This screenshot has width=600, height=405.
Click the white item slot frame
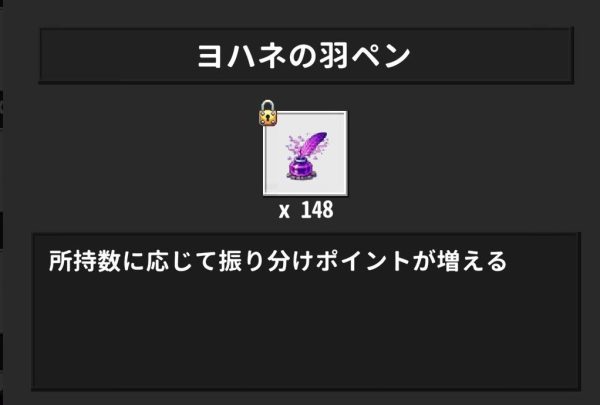pyautogui.click(x=305, y=154)
